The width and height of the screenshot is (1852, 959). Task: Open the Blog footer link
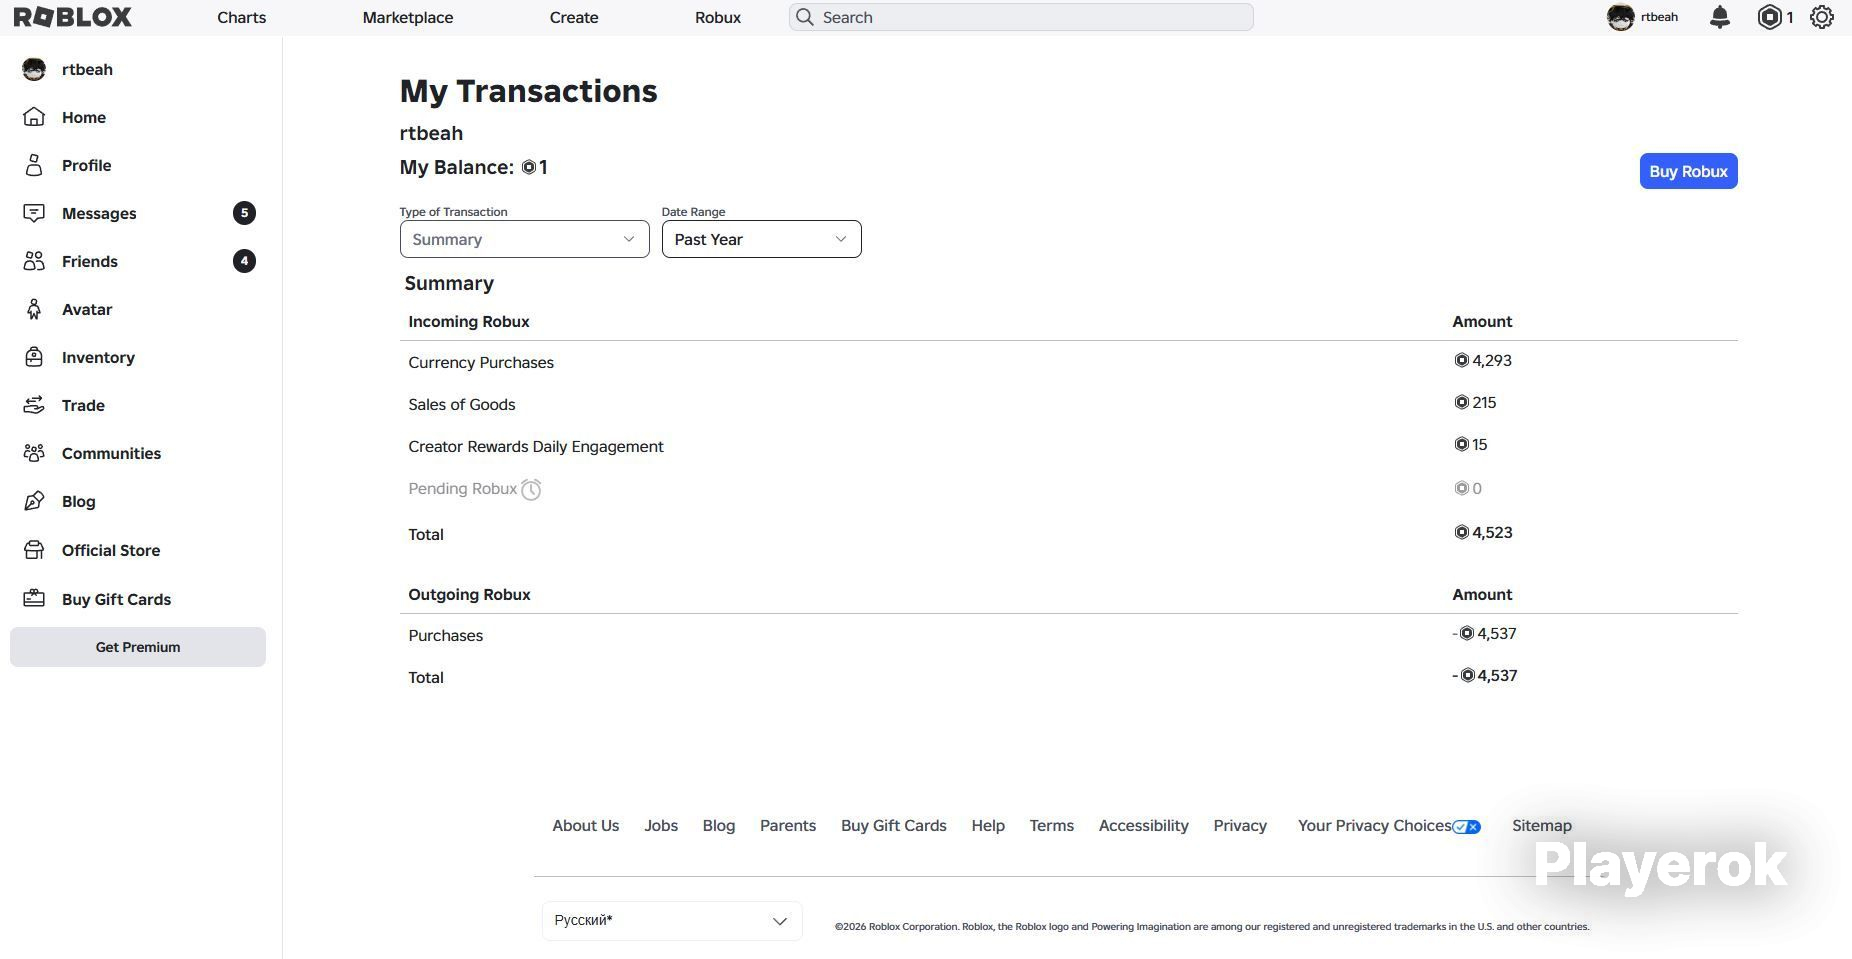[719, 826]
